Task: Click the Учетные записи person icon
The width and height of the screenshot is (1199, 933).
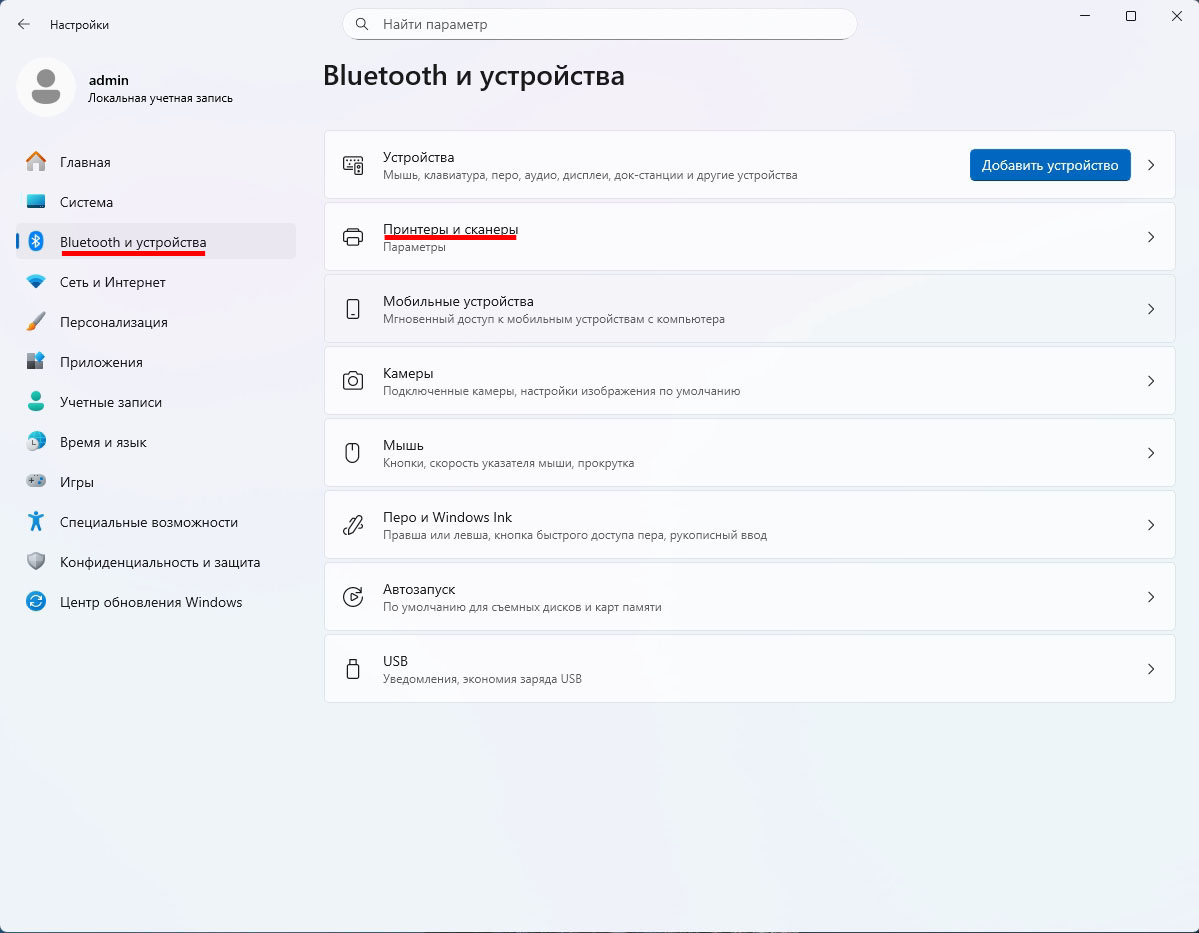Action: tap(36, 401)
